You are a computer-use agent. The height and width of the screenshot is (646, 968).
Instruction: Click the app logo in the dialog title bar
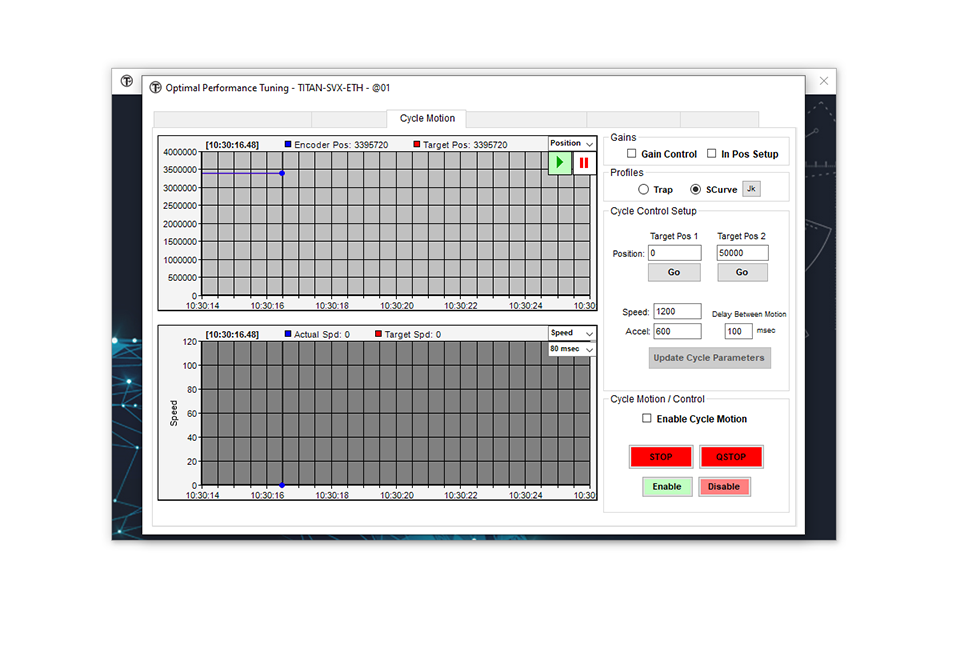(155, 88)
